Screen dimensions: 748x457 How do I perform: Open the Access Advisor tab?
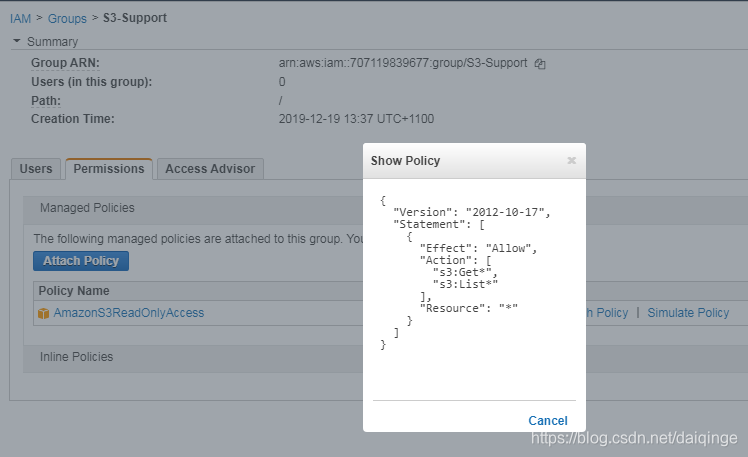[x=210, y=169]
